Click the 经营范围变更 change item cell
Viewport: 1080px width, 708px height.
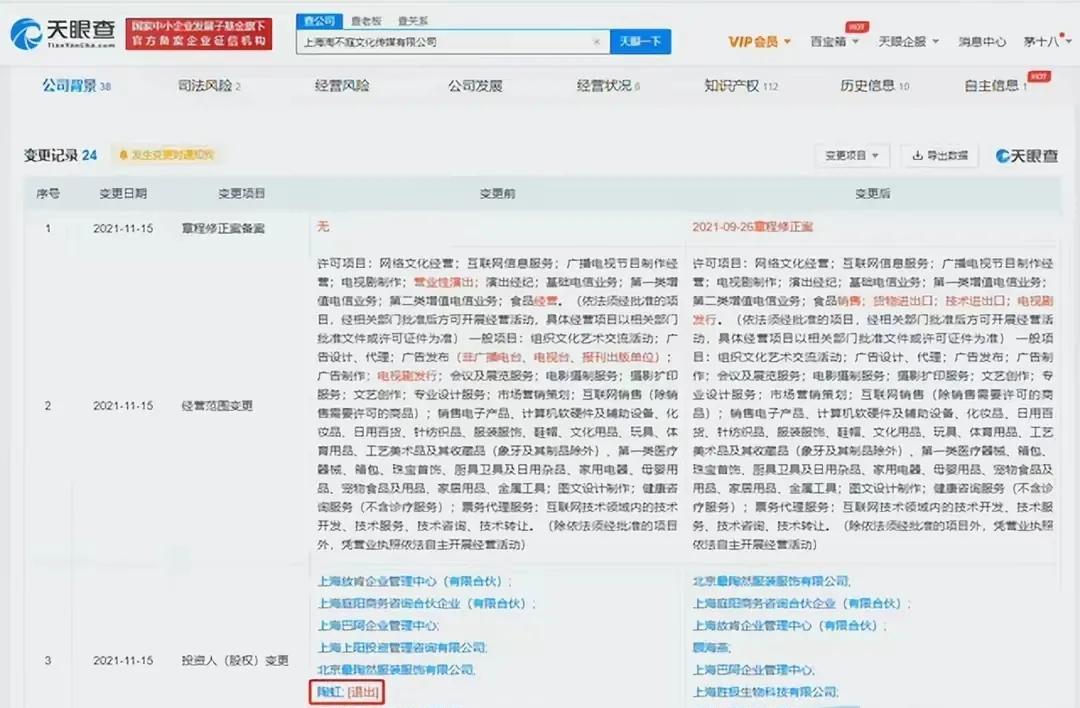tap(216, 406)
